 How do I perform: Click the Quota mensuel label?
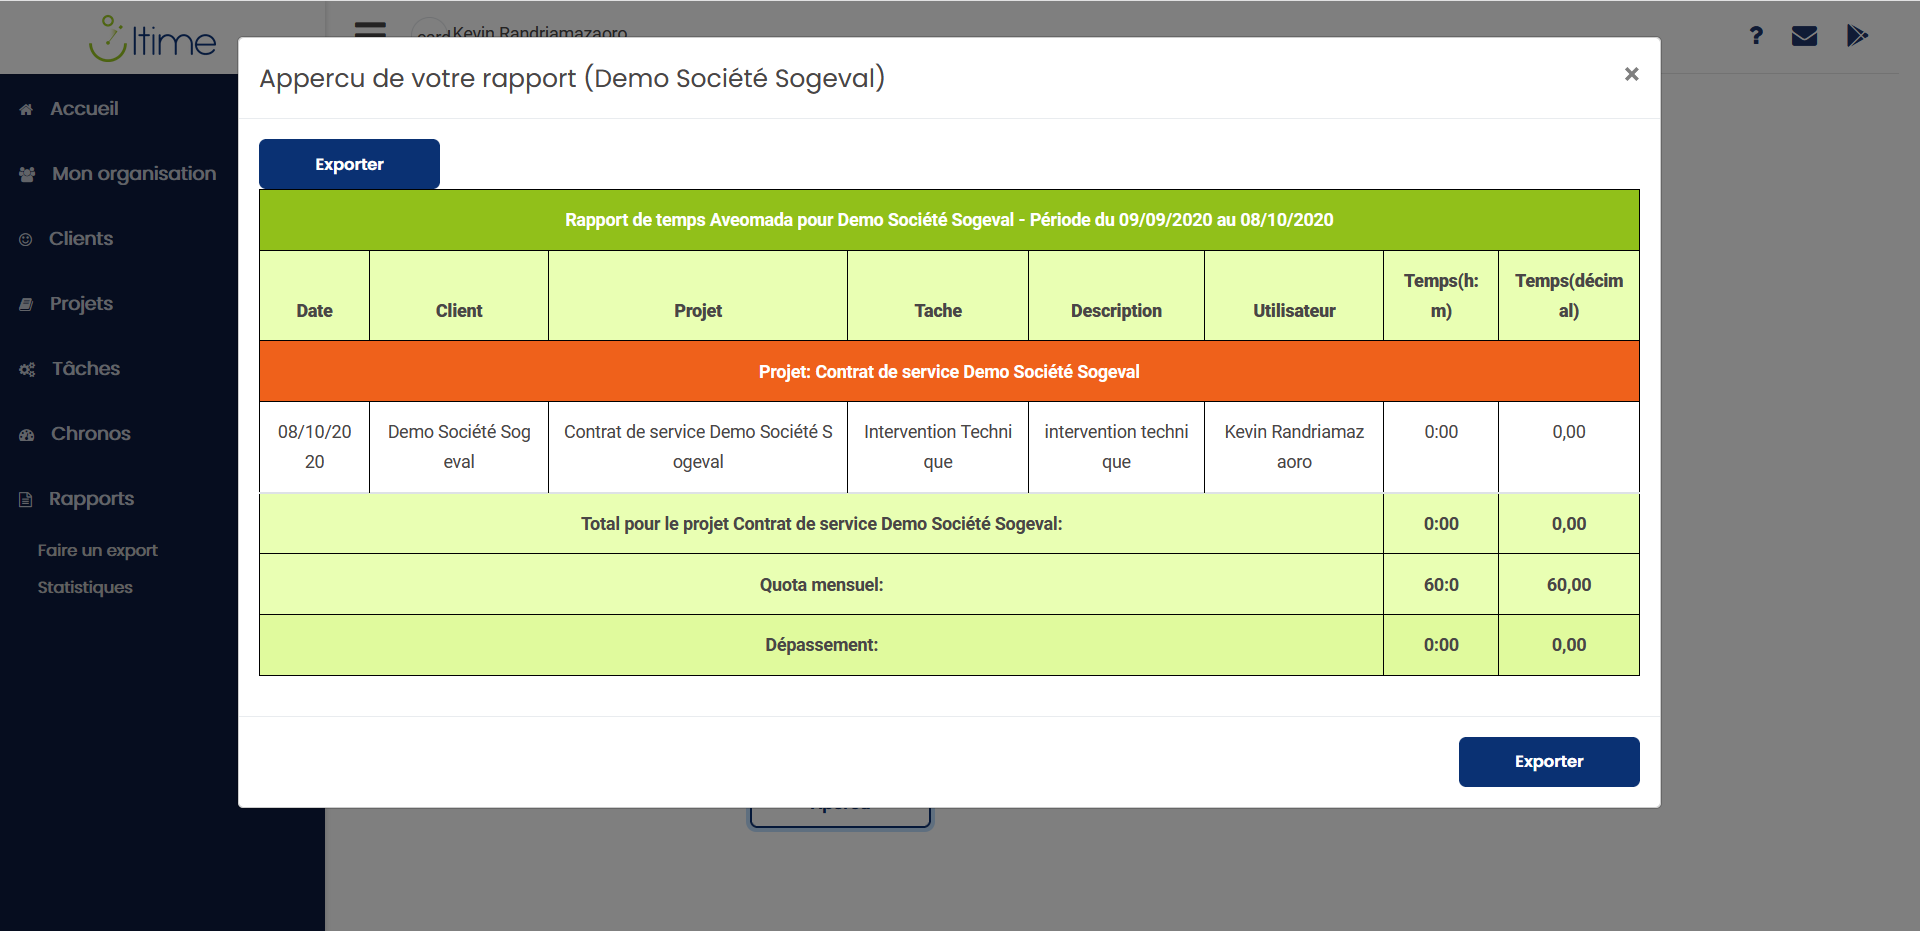(x=821, y=585)
